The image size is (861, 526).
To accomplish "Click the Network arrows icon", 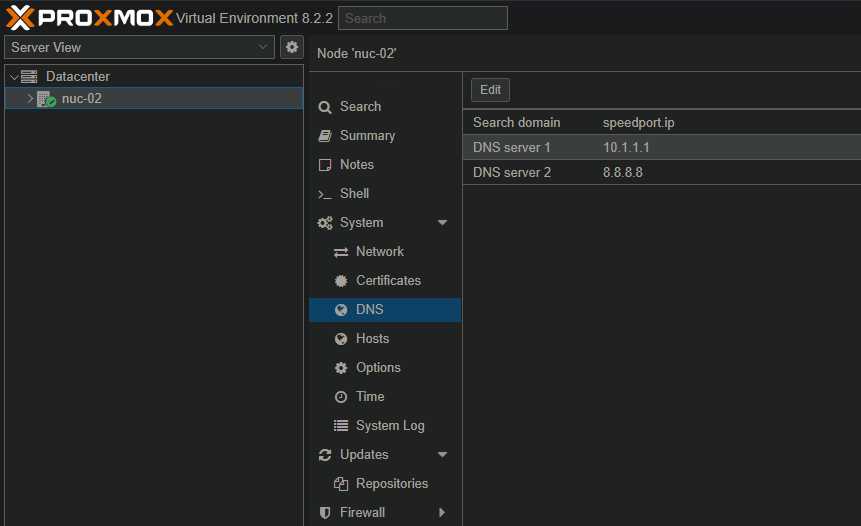I will pos(341,252).
